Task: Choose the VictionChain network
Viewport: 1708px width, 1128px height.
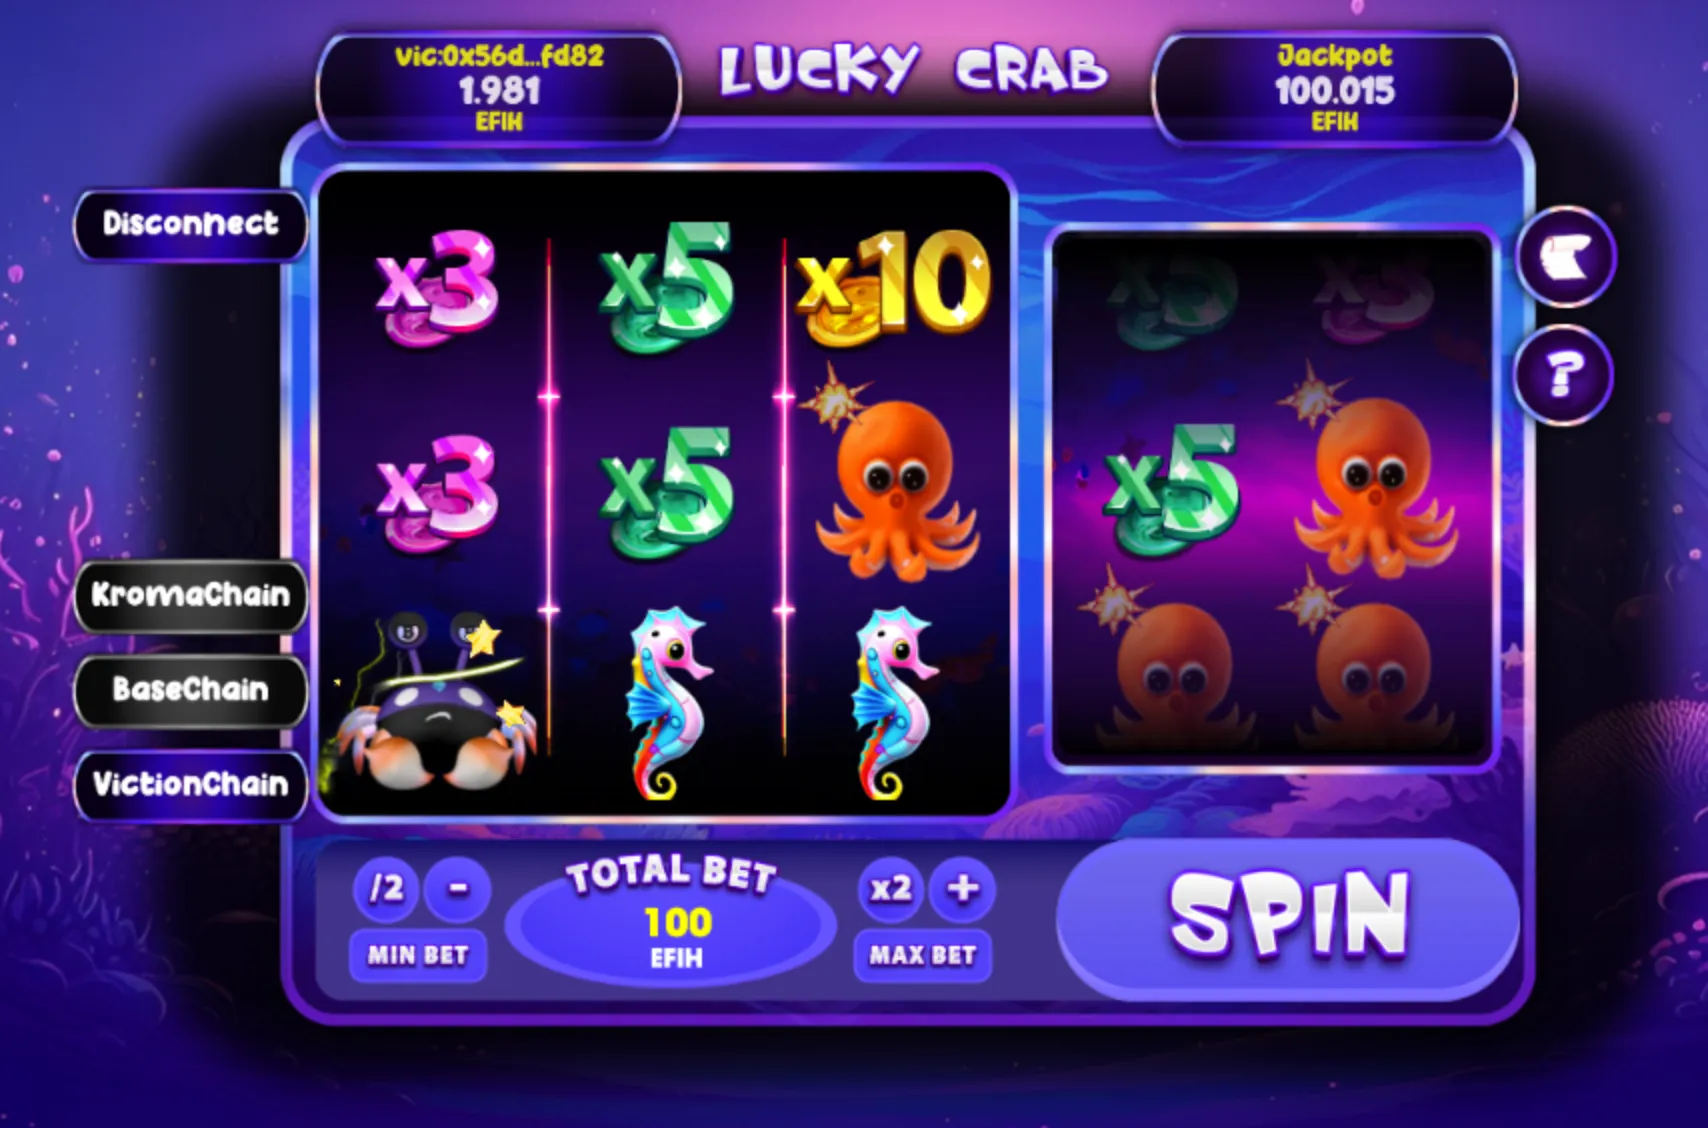Action: (x=190, y=784)
